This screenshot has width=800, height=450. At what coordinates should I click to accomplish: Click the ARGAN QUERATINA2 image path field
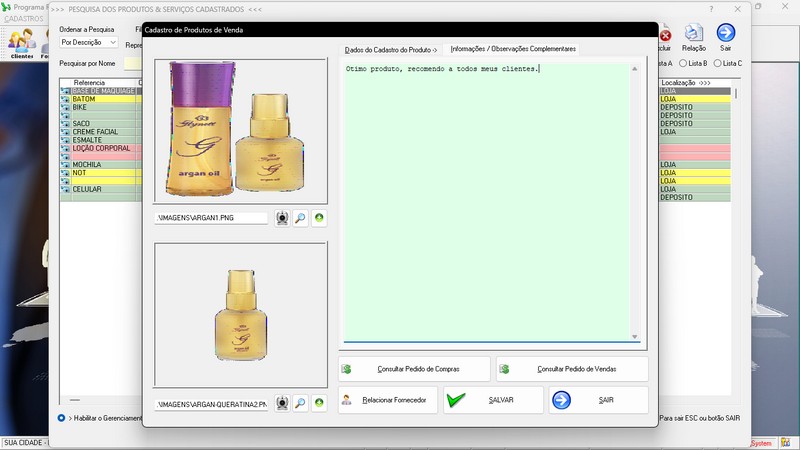[211, 404]
